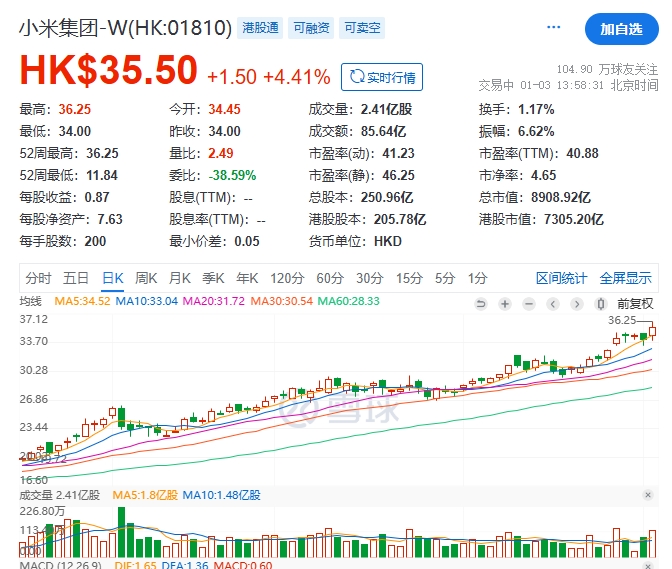The height and width of the screenshot is (569, 672).
Task: Click the 加自选 add to watchlist button
Action: coord(621,29)
